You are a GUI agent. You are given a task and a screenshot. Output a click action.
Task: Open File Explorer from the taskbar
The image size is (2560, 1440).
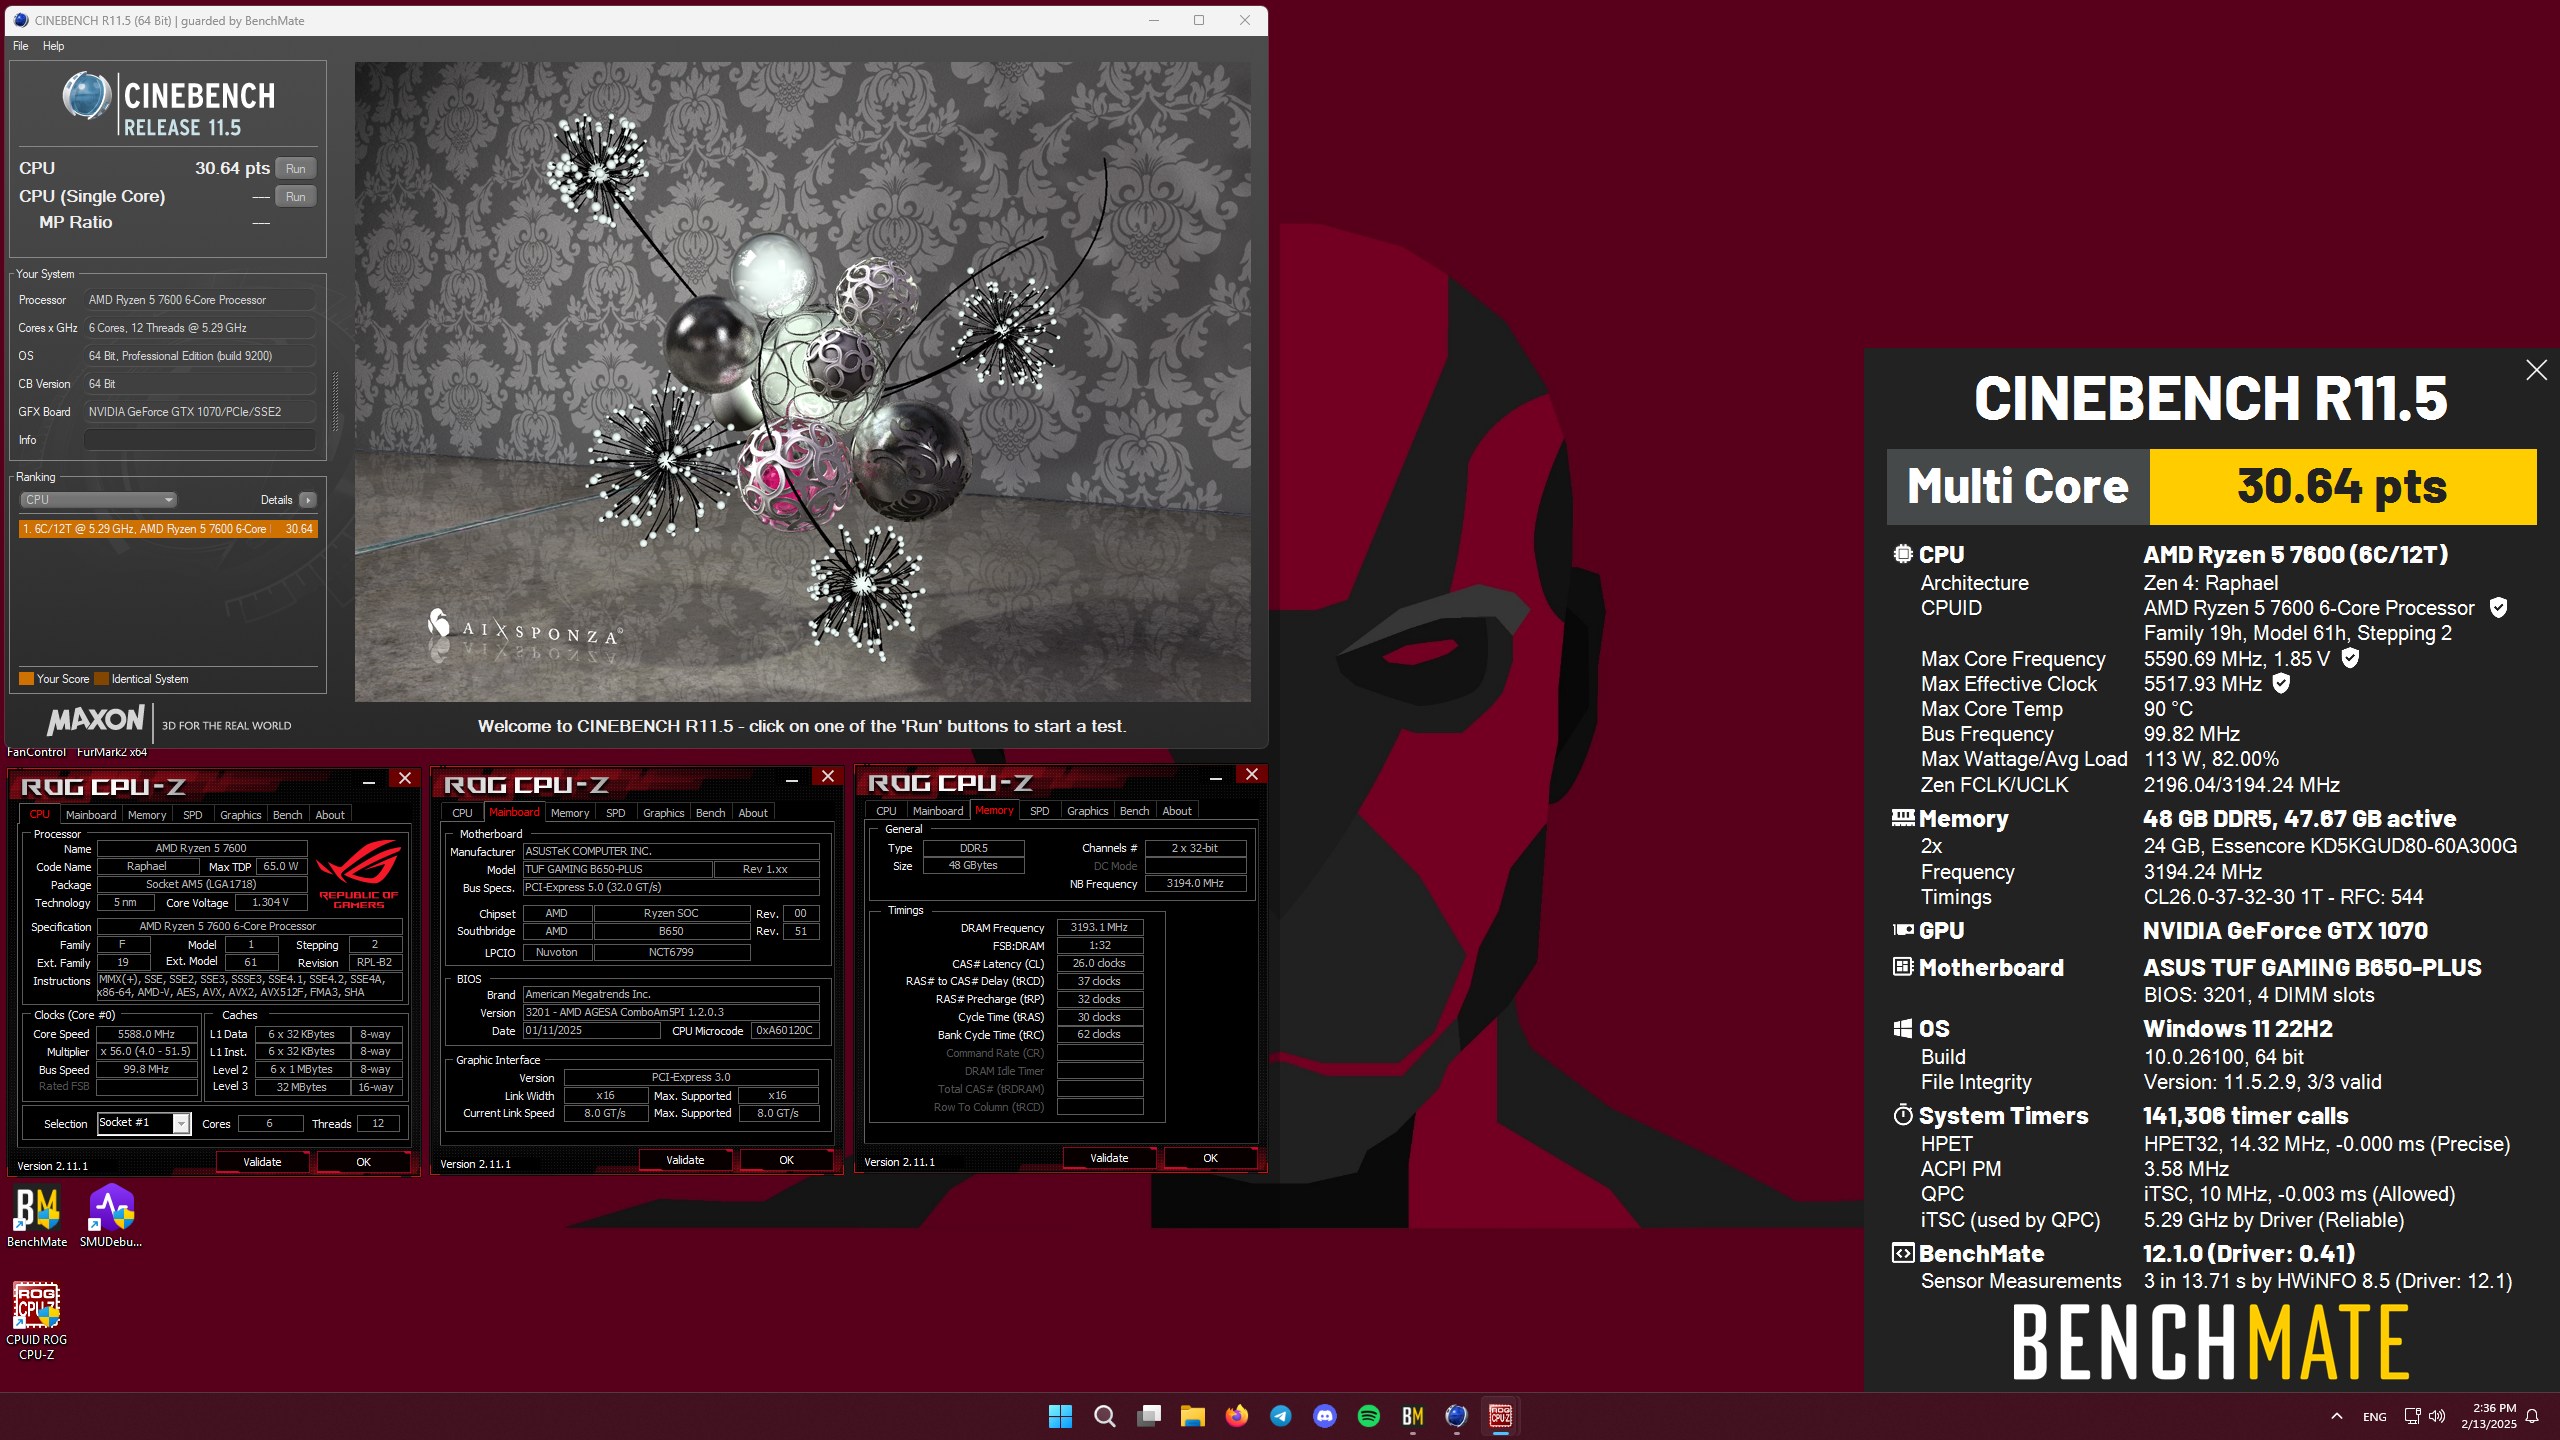coord(1192,1416)
